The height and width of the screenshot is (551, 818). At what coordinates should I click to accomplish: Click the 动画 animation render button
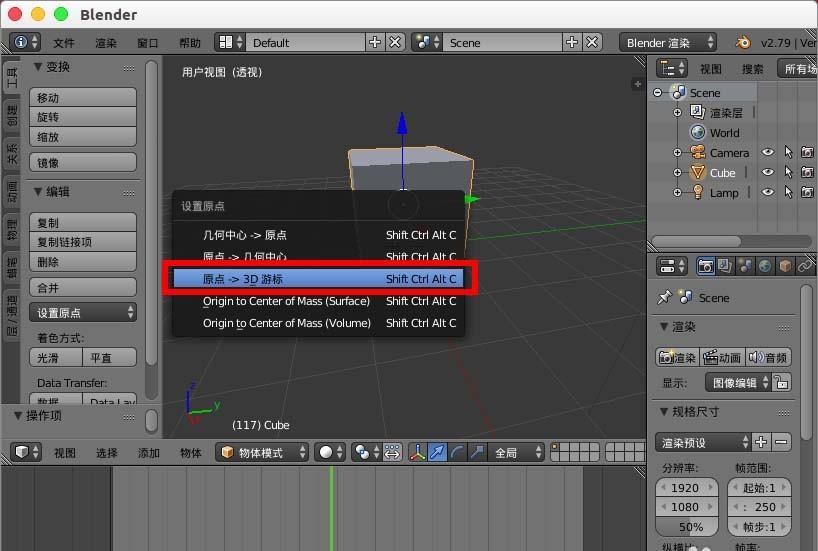point(722,358)
